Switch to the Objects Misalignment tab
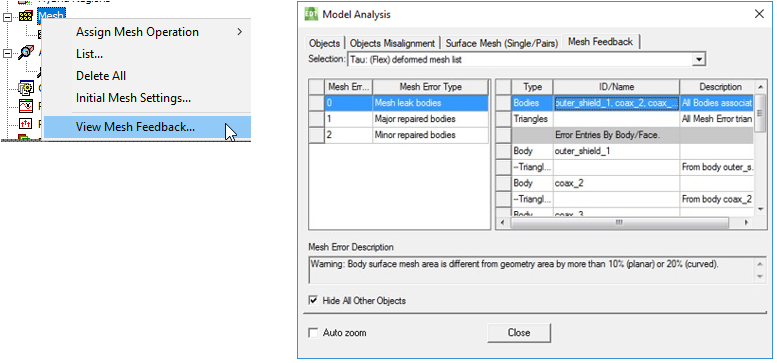This screenshot has height=363, width=777. (x=392, y=43)
